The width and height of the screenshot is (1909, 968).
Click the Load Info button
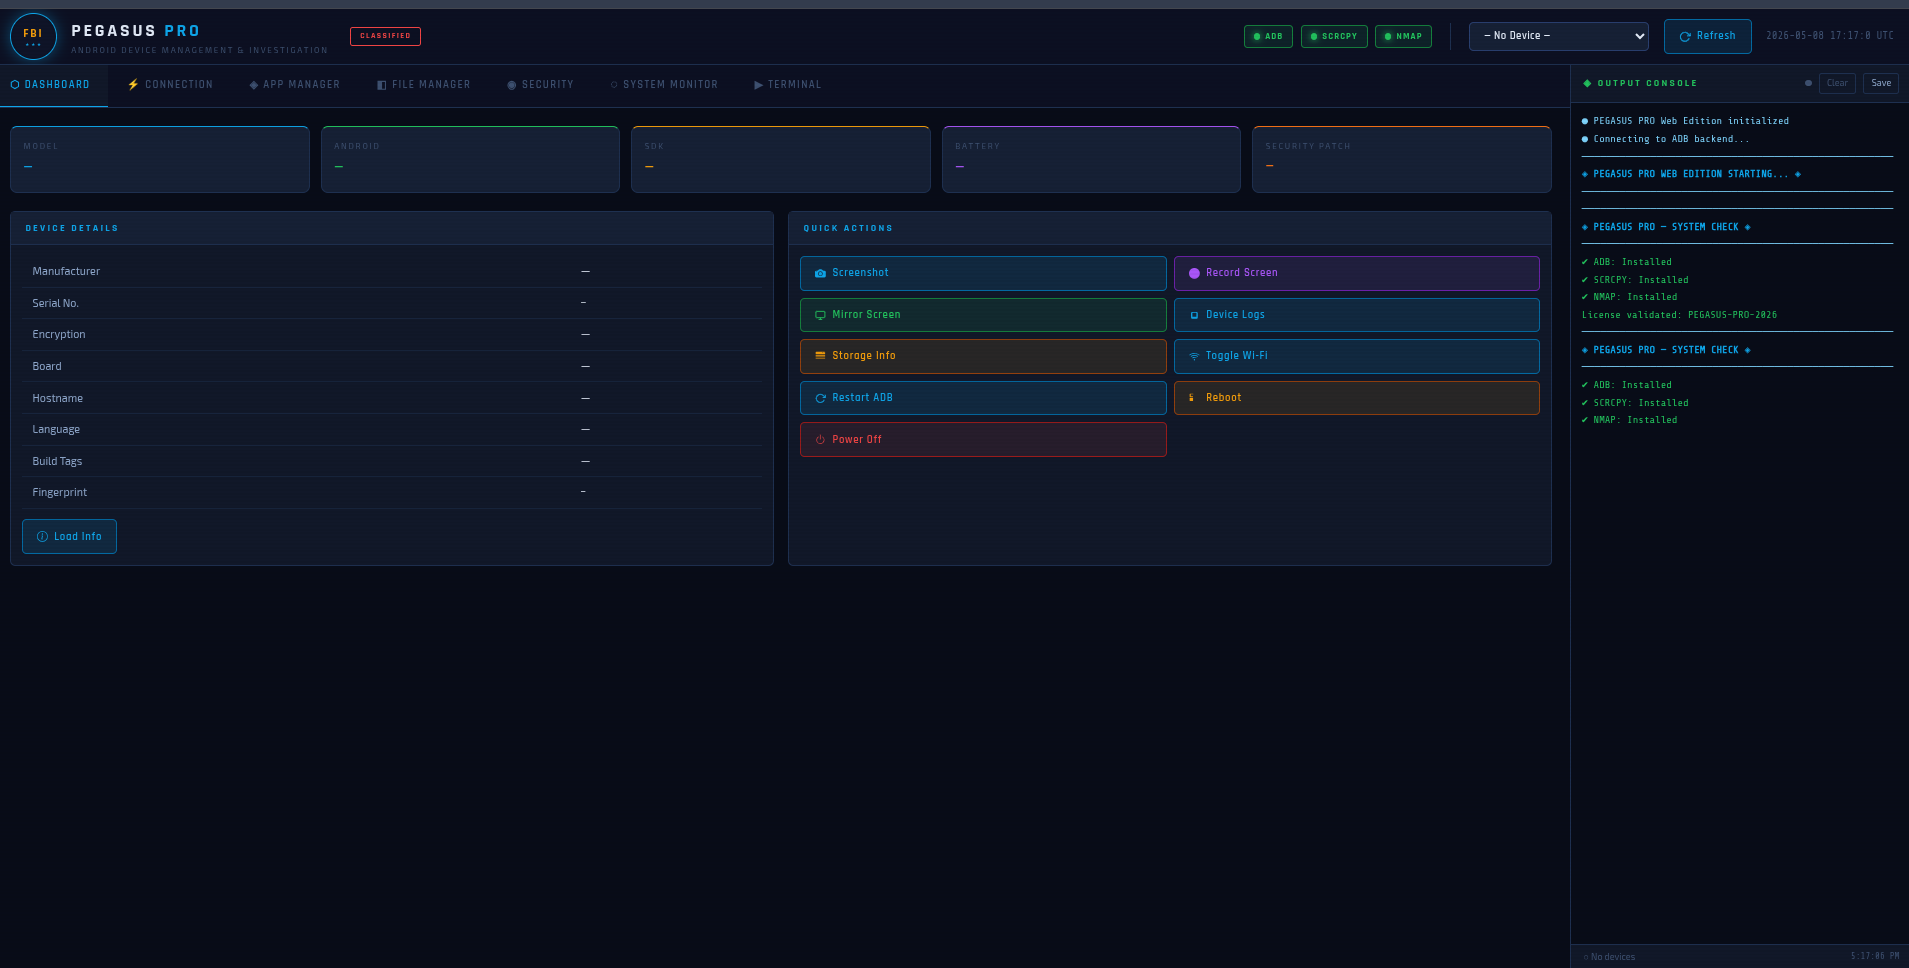[x=69, y=537]
